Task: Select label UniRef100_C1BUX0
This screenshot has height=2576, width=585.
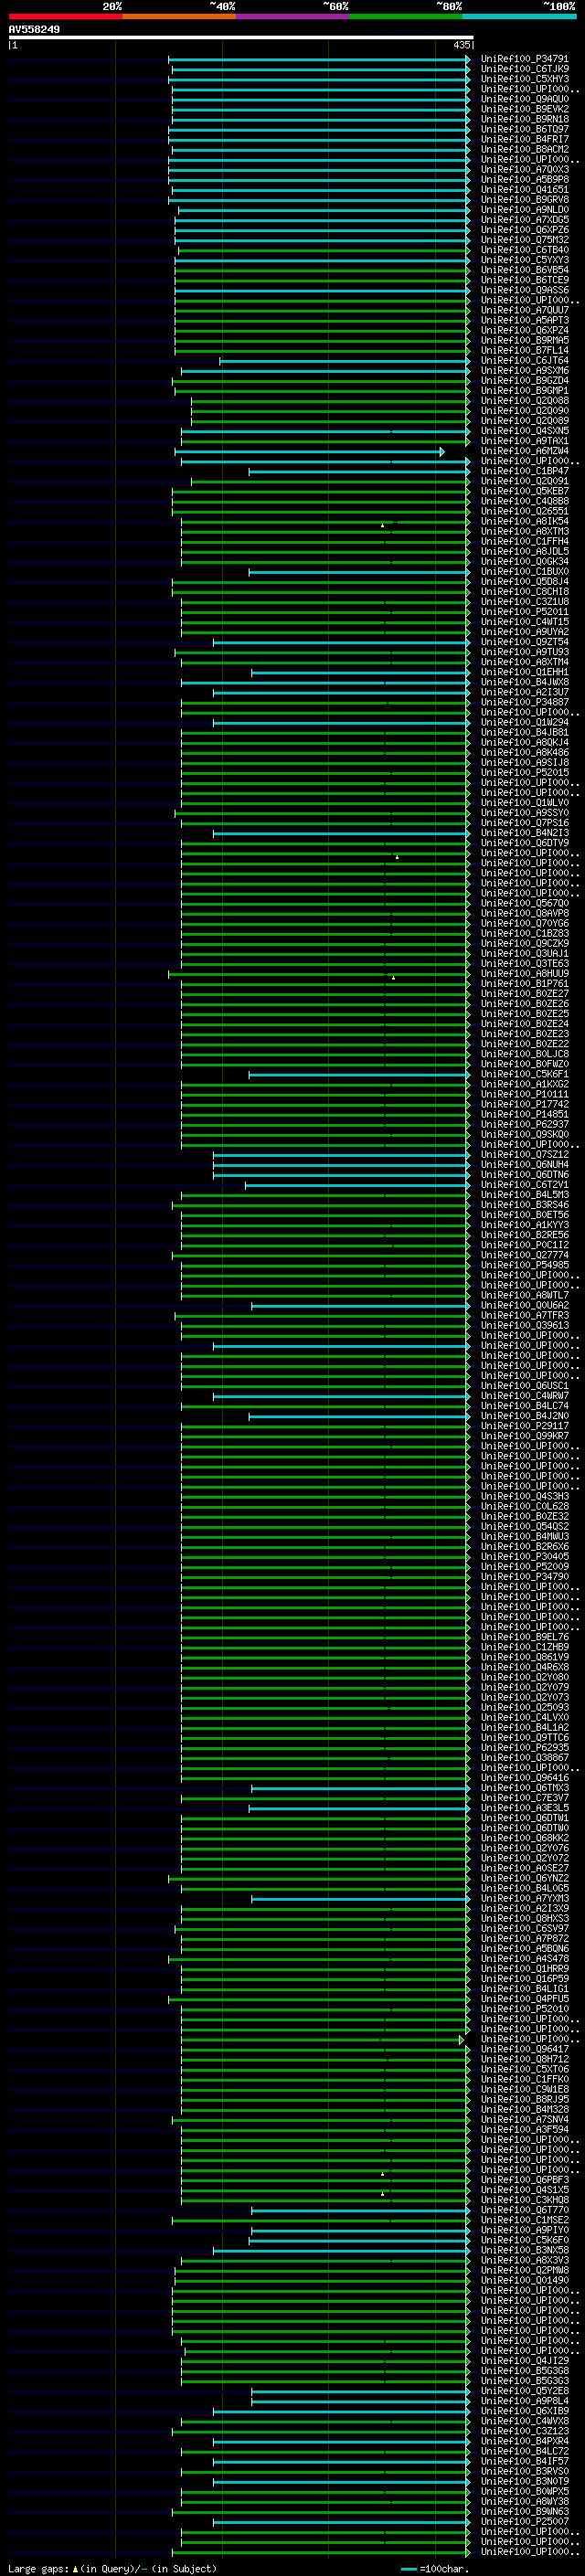Action: tap(524, 572)
